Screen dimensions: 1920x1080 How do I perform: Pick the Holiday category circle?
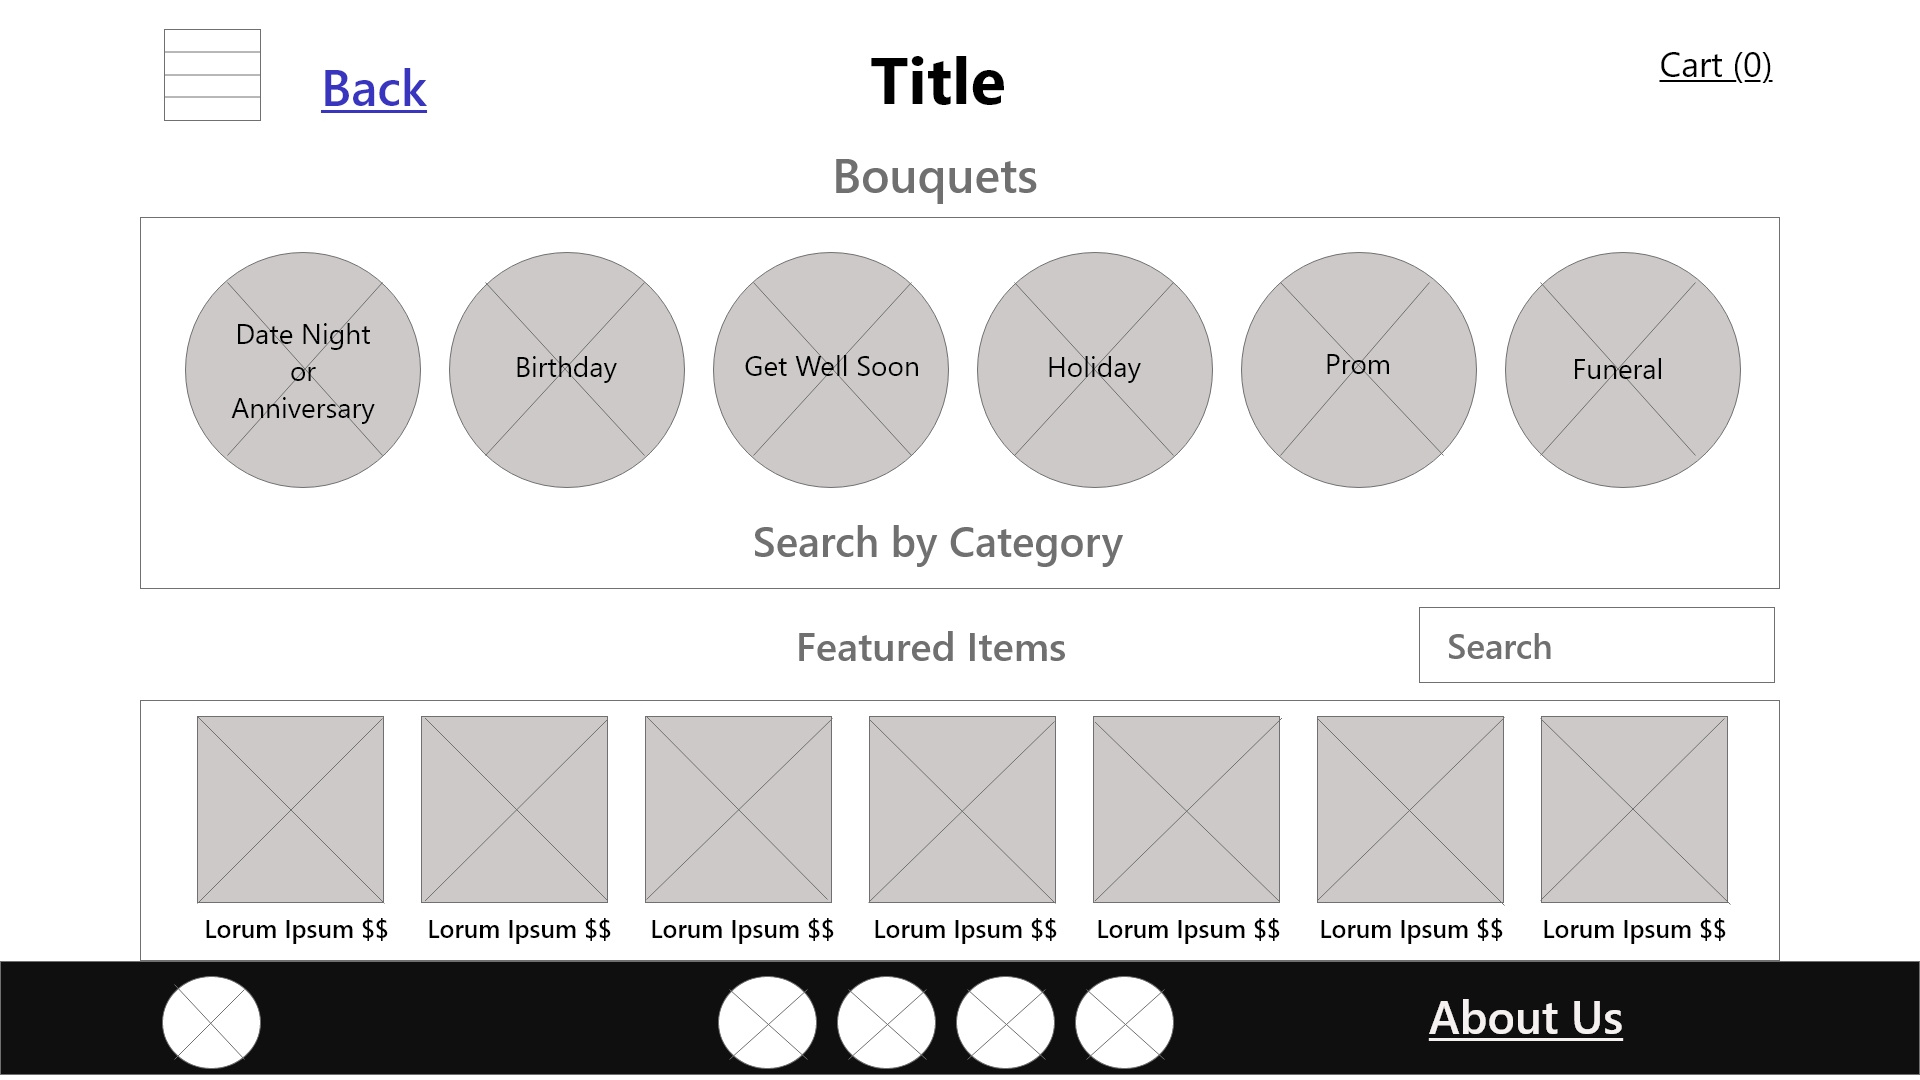click(1095, 370)
